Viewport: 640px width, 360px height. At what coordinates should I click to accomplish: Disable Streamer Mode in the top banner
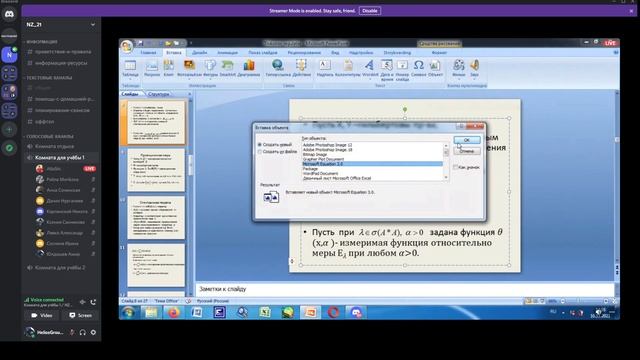370,11
